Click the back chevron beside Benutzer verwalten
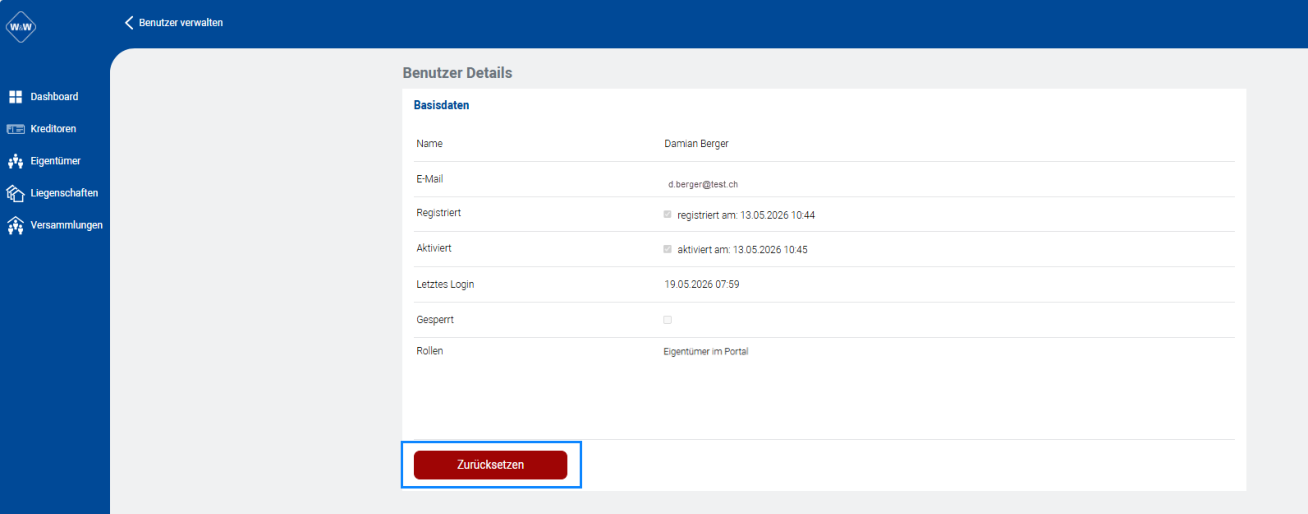The width and height of the screenshot is (1308, 514). click(x=129, y=22)
